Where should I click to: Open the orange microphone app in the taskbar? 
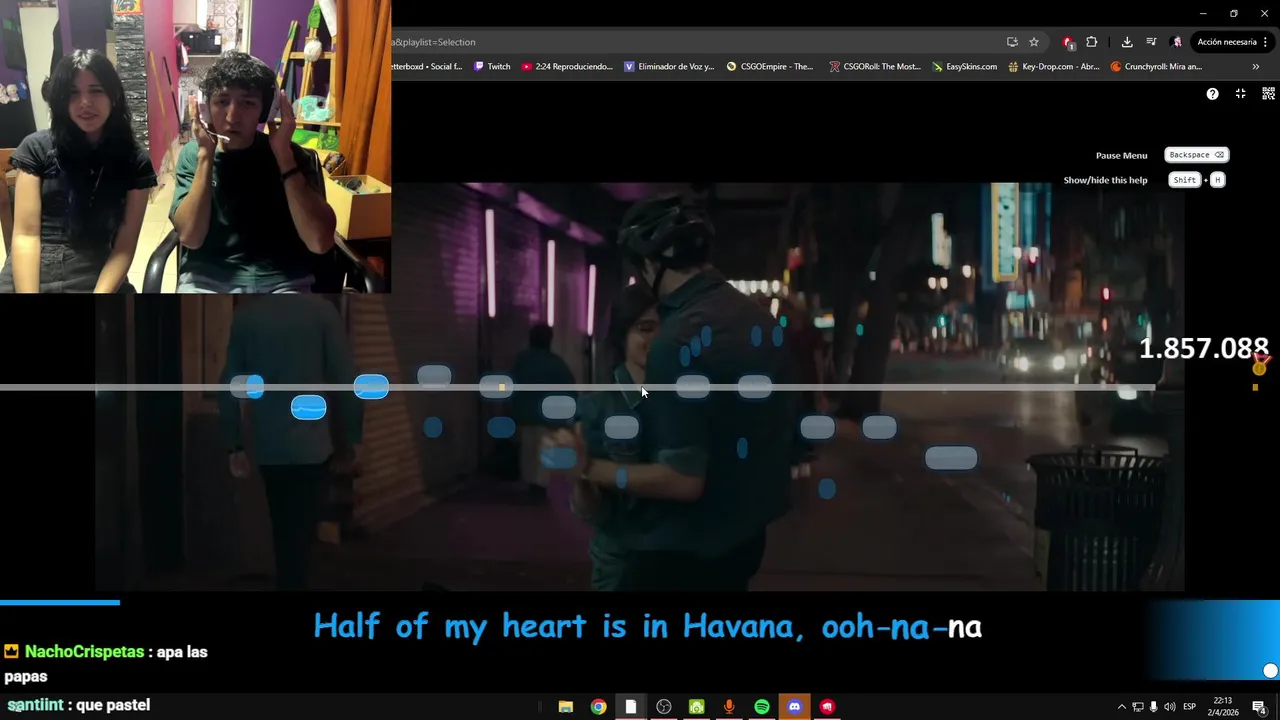(x=729, y=707)
